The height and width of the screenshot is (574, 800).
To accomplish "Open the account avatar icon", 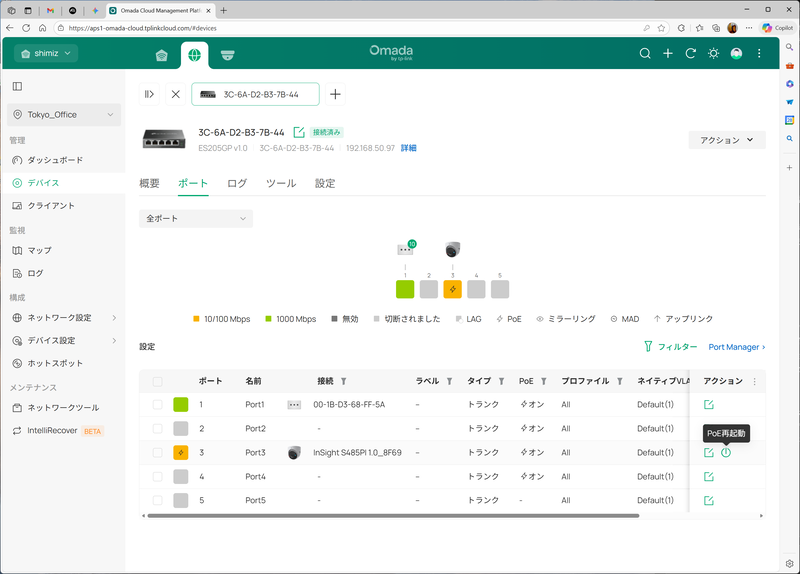I will click(x=736, y=54).
